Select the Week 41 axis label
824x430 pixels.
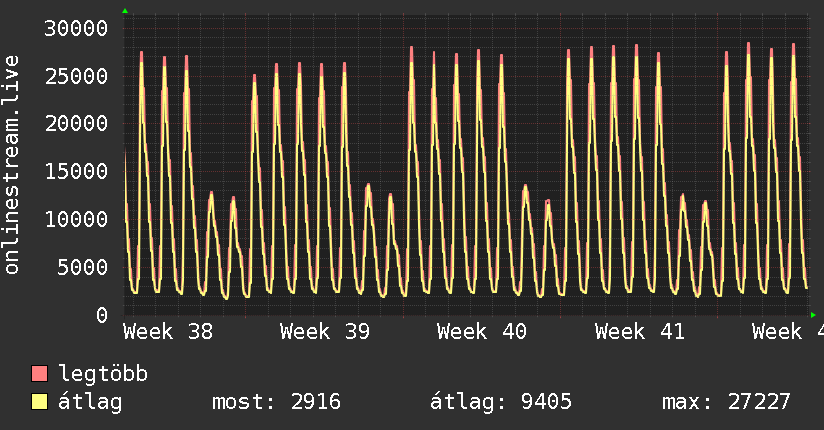click(640, 332)
